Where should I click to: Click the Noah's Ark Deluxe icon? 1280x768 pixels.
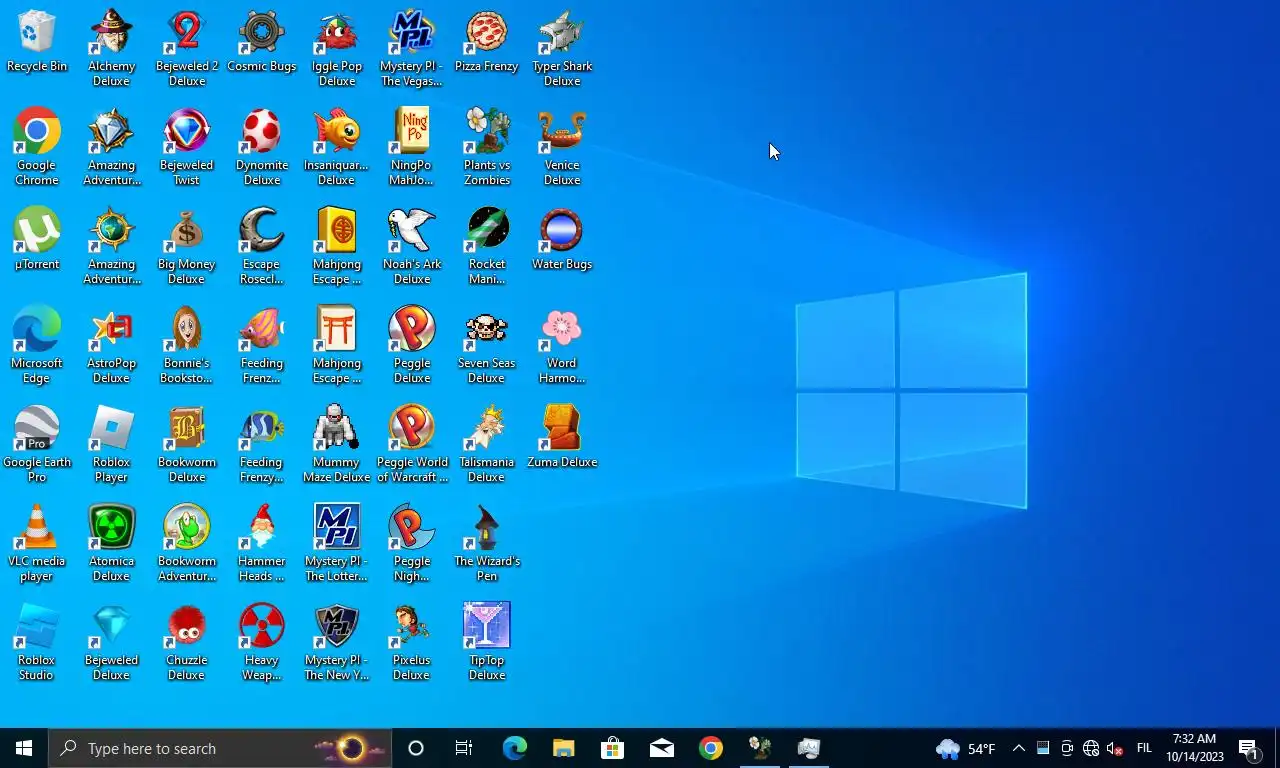click(x=412, y=246)
